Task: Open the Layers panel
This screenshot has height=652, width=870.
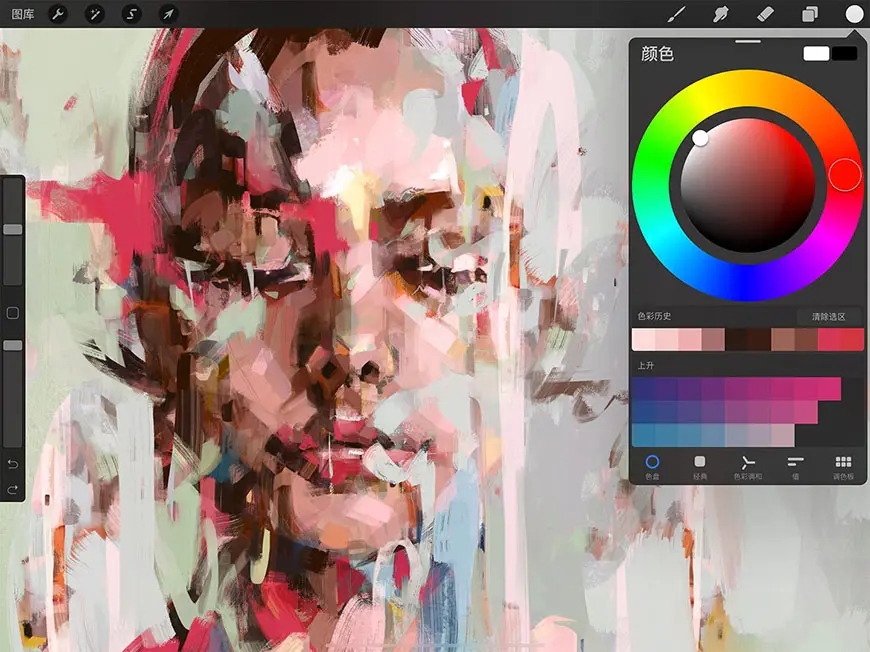Action: 809,14
